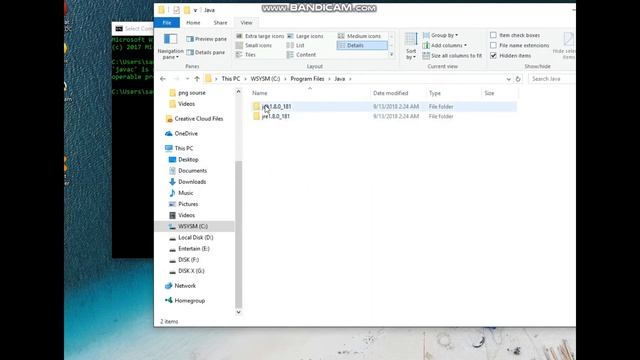Click WSYSM (C:) in address bar
This screenshot has width=640, height=360.
(x=265, y=79)
